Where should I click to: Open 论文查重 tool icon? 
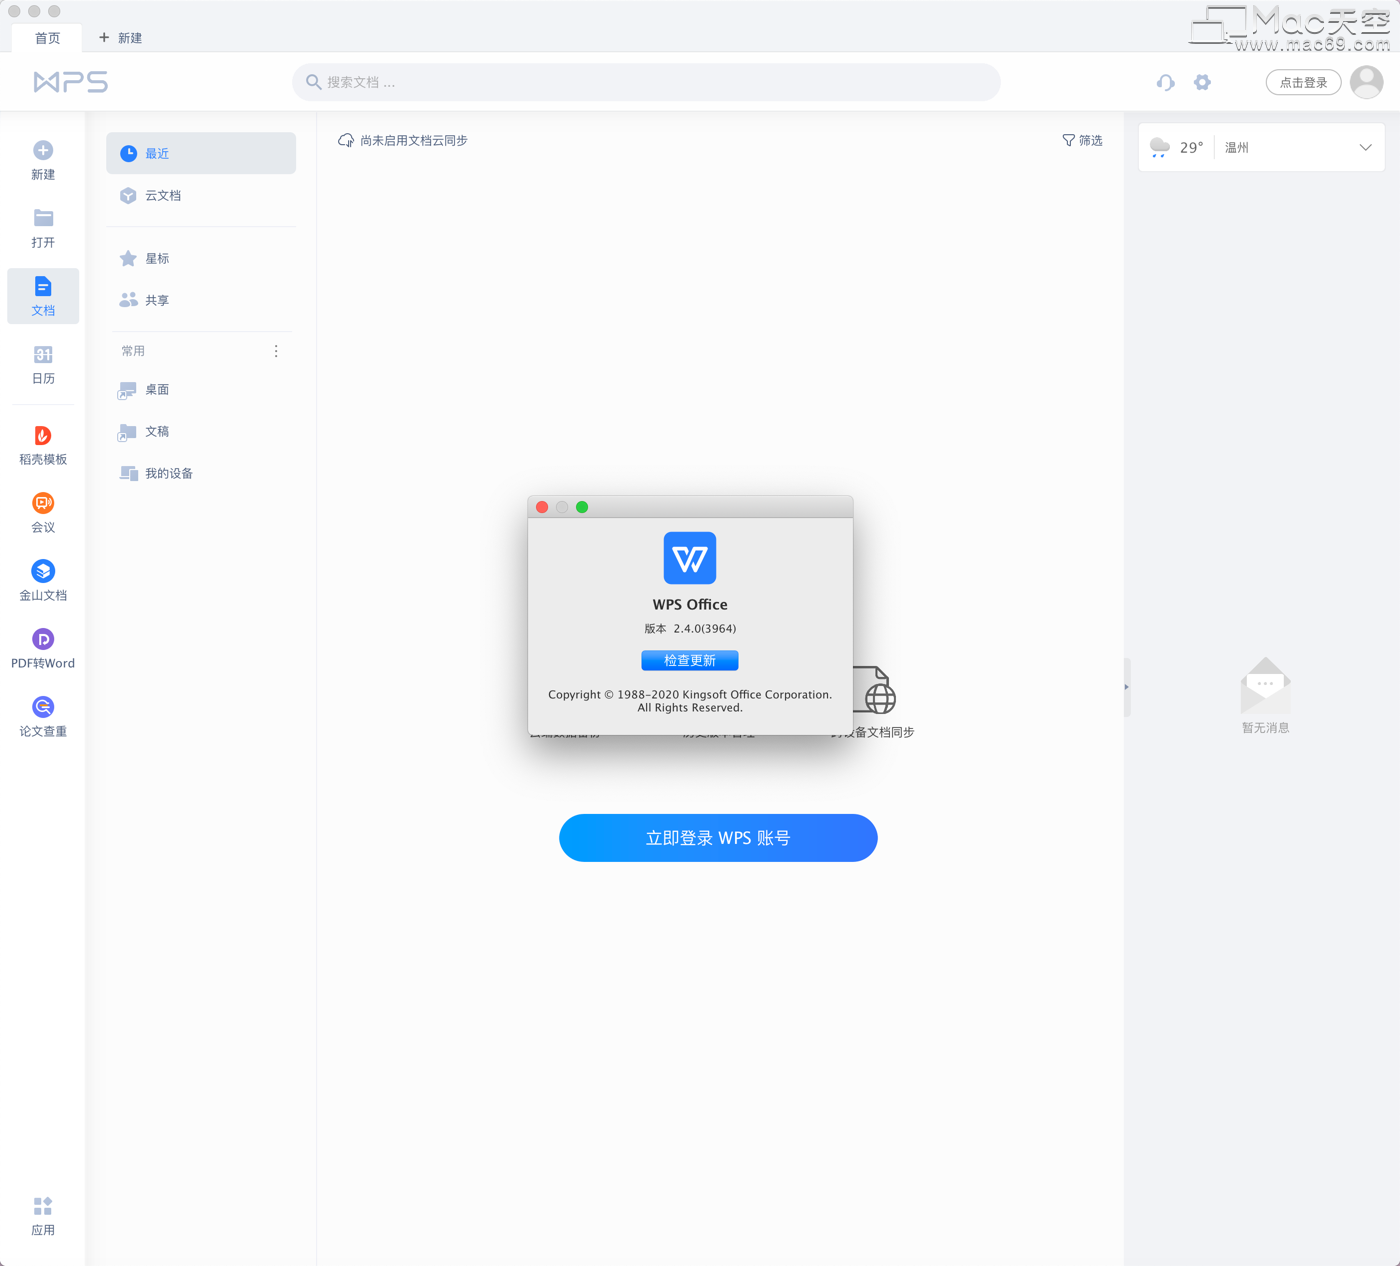[x=43, y=707]
